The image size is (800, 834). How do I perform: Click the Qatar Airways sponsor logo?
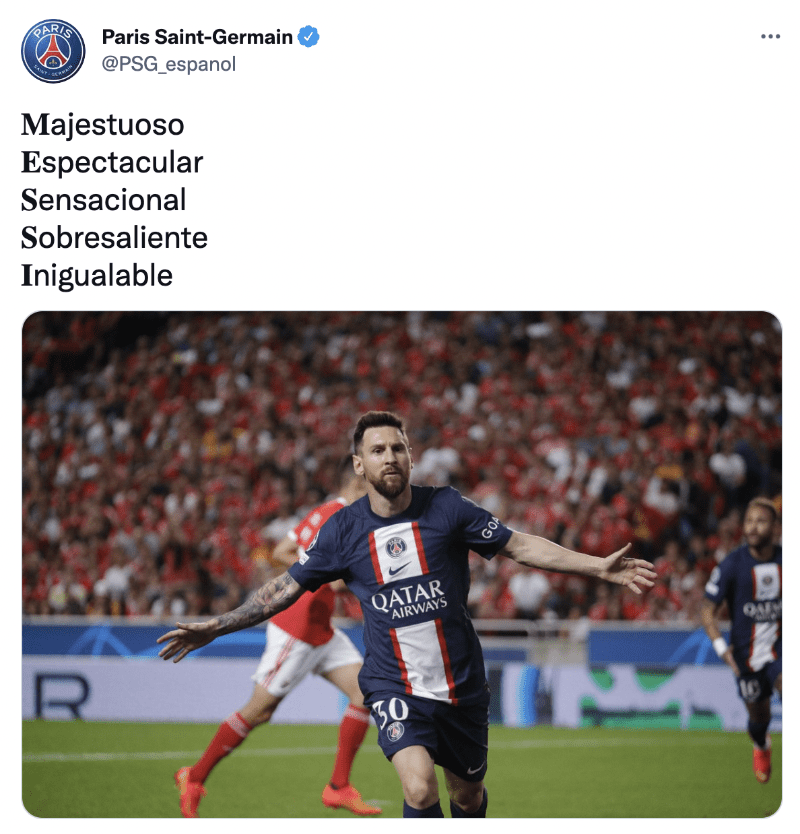pos(410,600)
